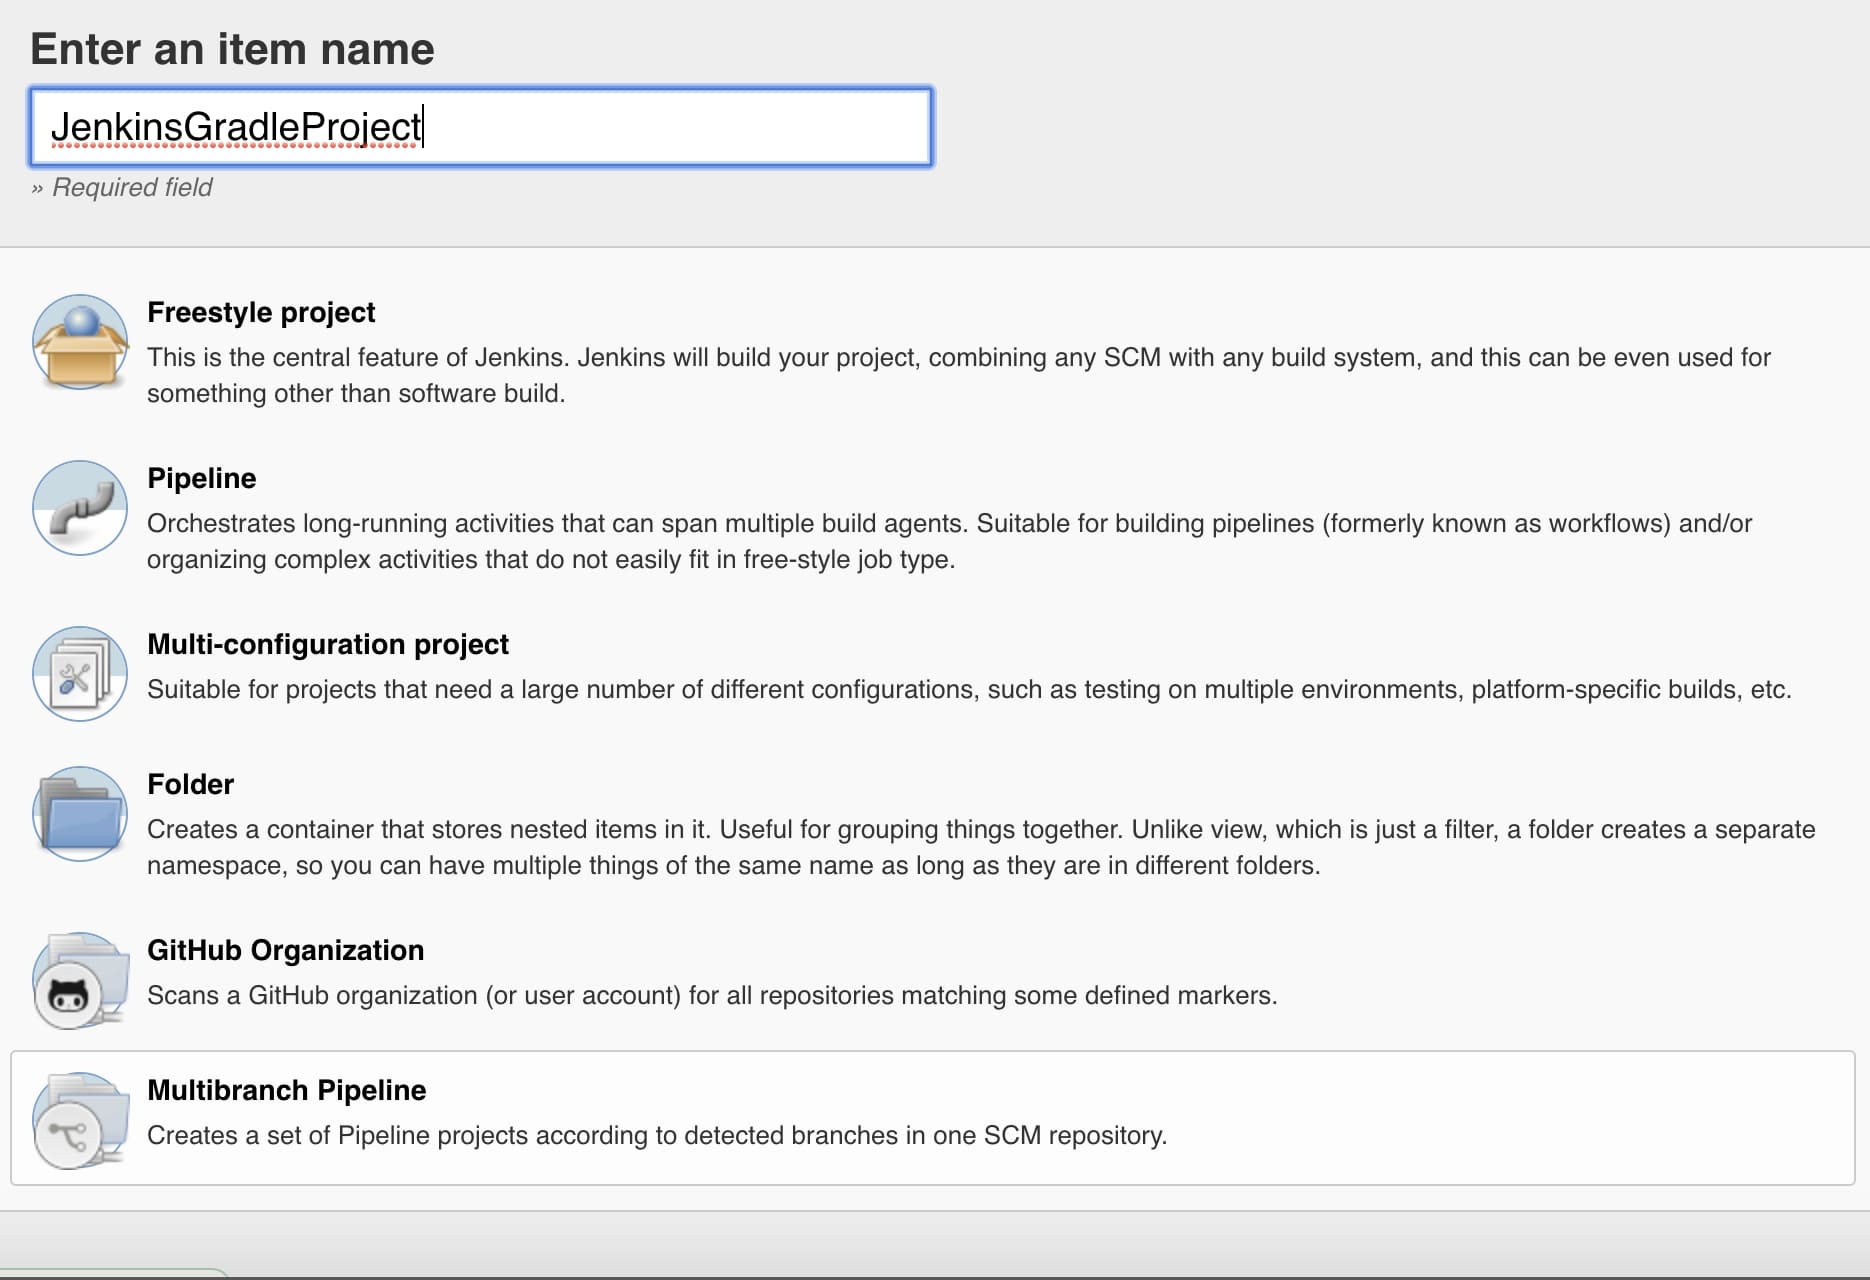
Task: Click the GitHub Organization repository scan description
Action: coord(711,995)
